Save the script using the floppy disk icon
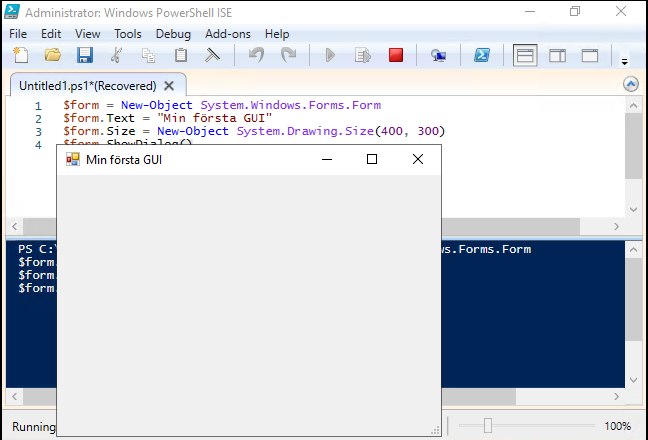Screen dimensions: 648x440 [x=84, y=56]
